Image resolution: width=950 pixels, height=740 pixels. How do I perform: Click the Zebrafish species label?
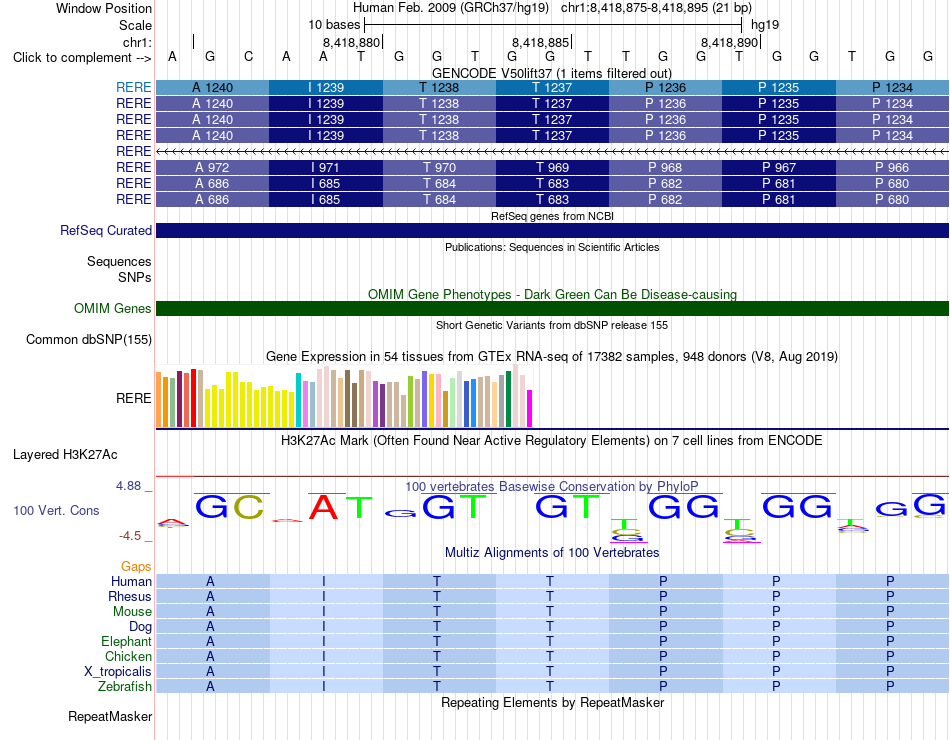(125, 687)
